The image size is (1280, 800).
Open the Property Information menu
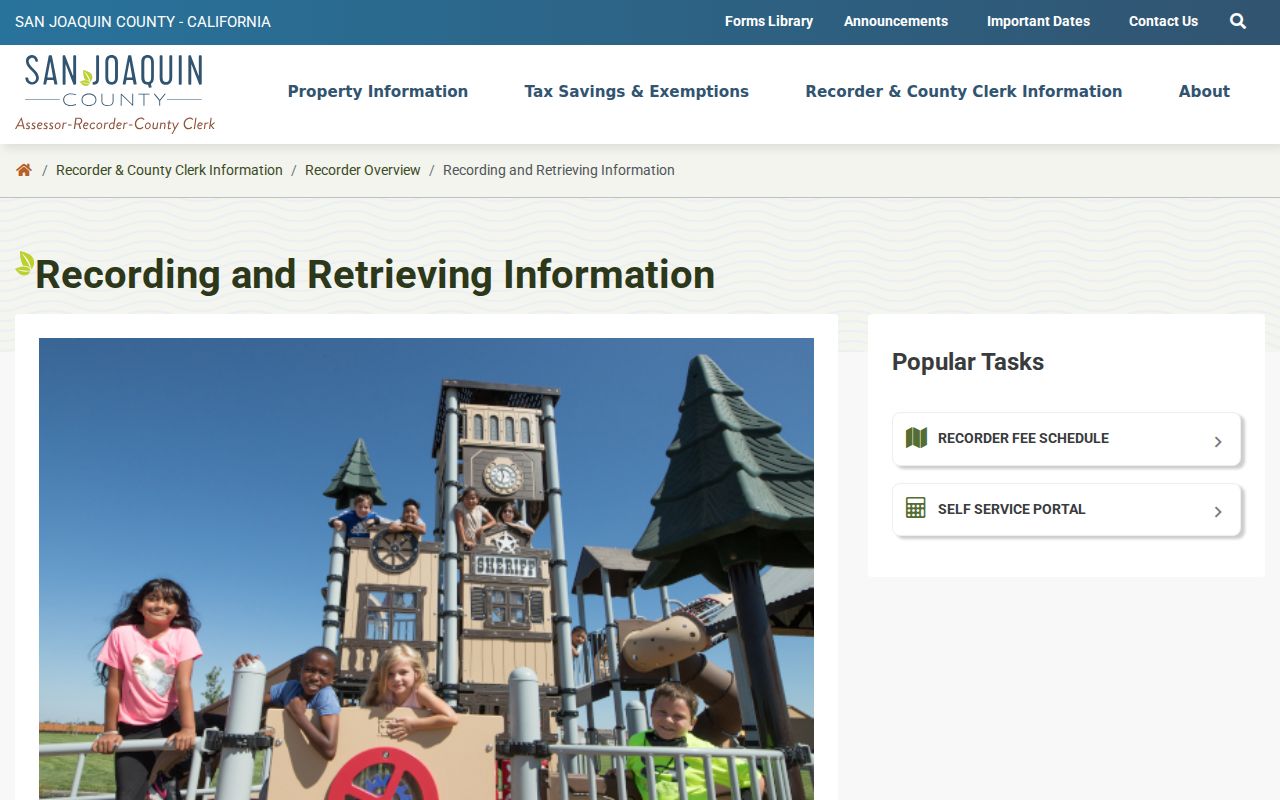pos(378,91)
